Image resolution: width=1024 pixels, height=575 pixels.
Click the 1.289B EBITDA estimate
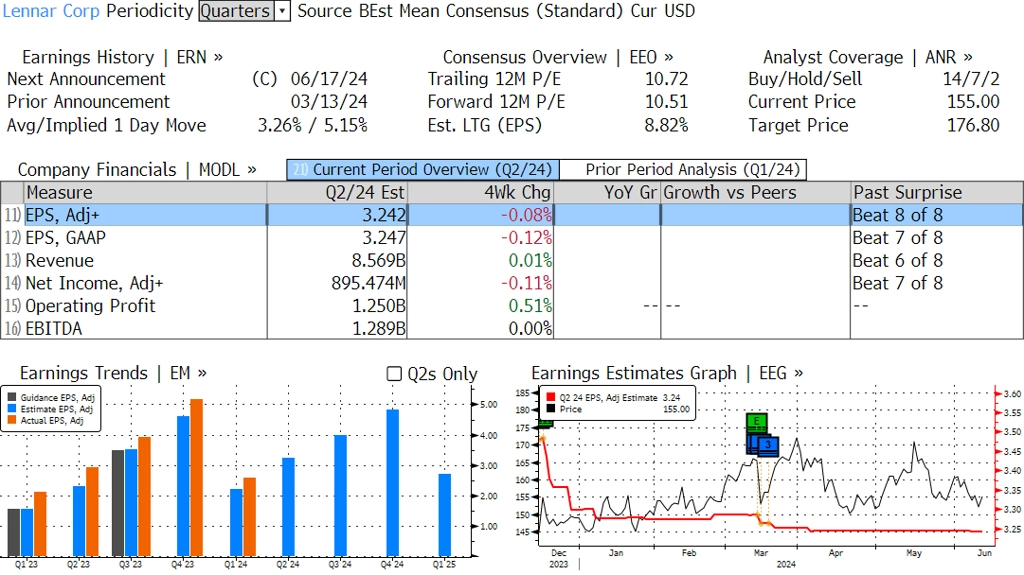(x=379, y=329)
